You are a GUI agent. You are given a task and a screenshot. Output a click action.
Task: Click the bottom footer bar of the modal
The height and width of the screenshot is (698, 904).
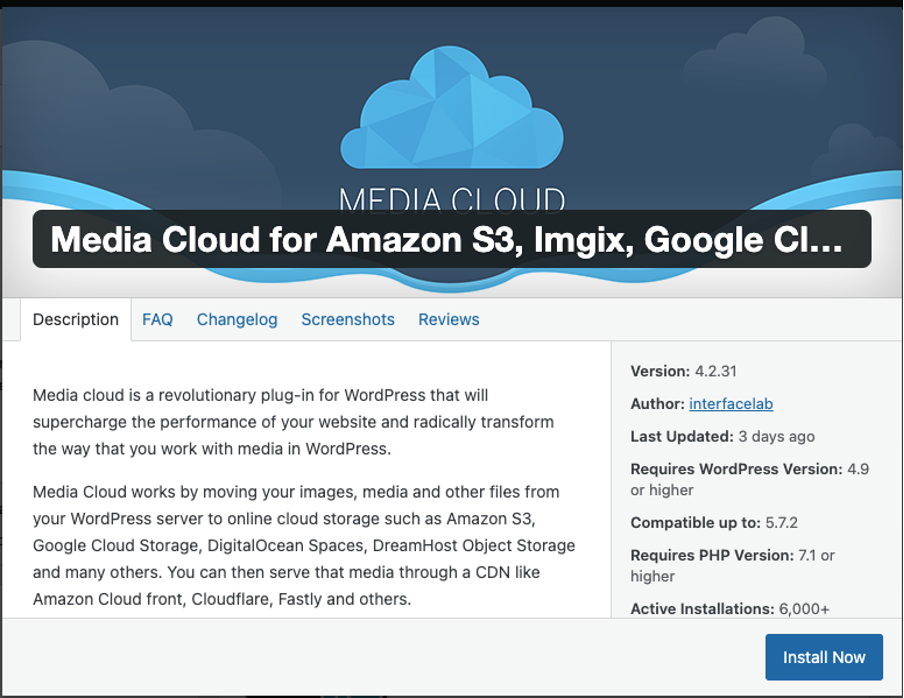click(x=300, y=657)
